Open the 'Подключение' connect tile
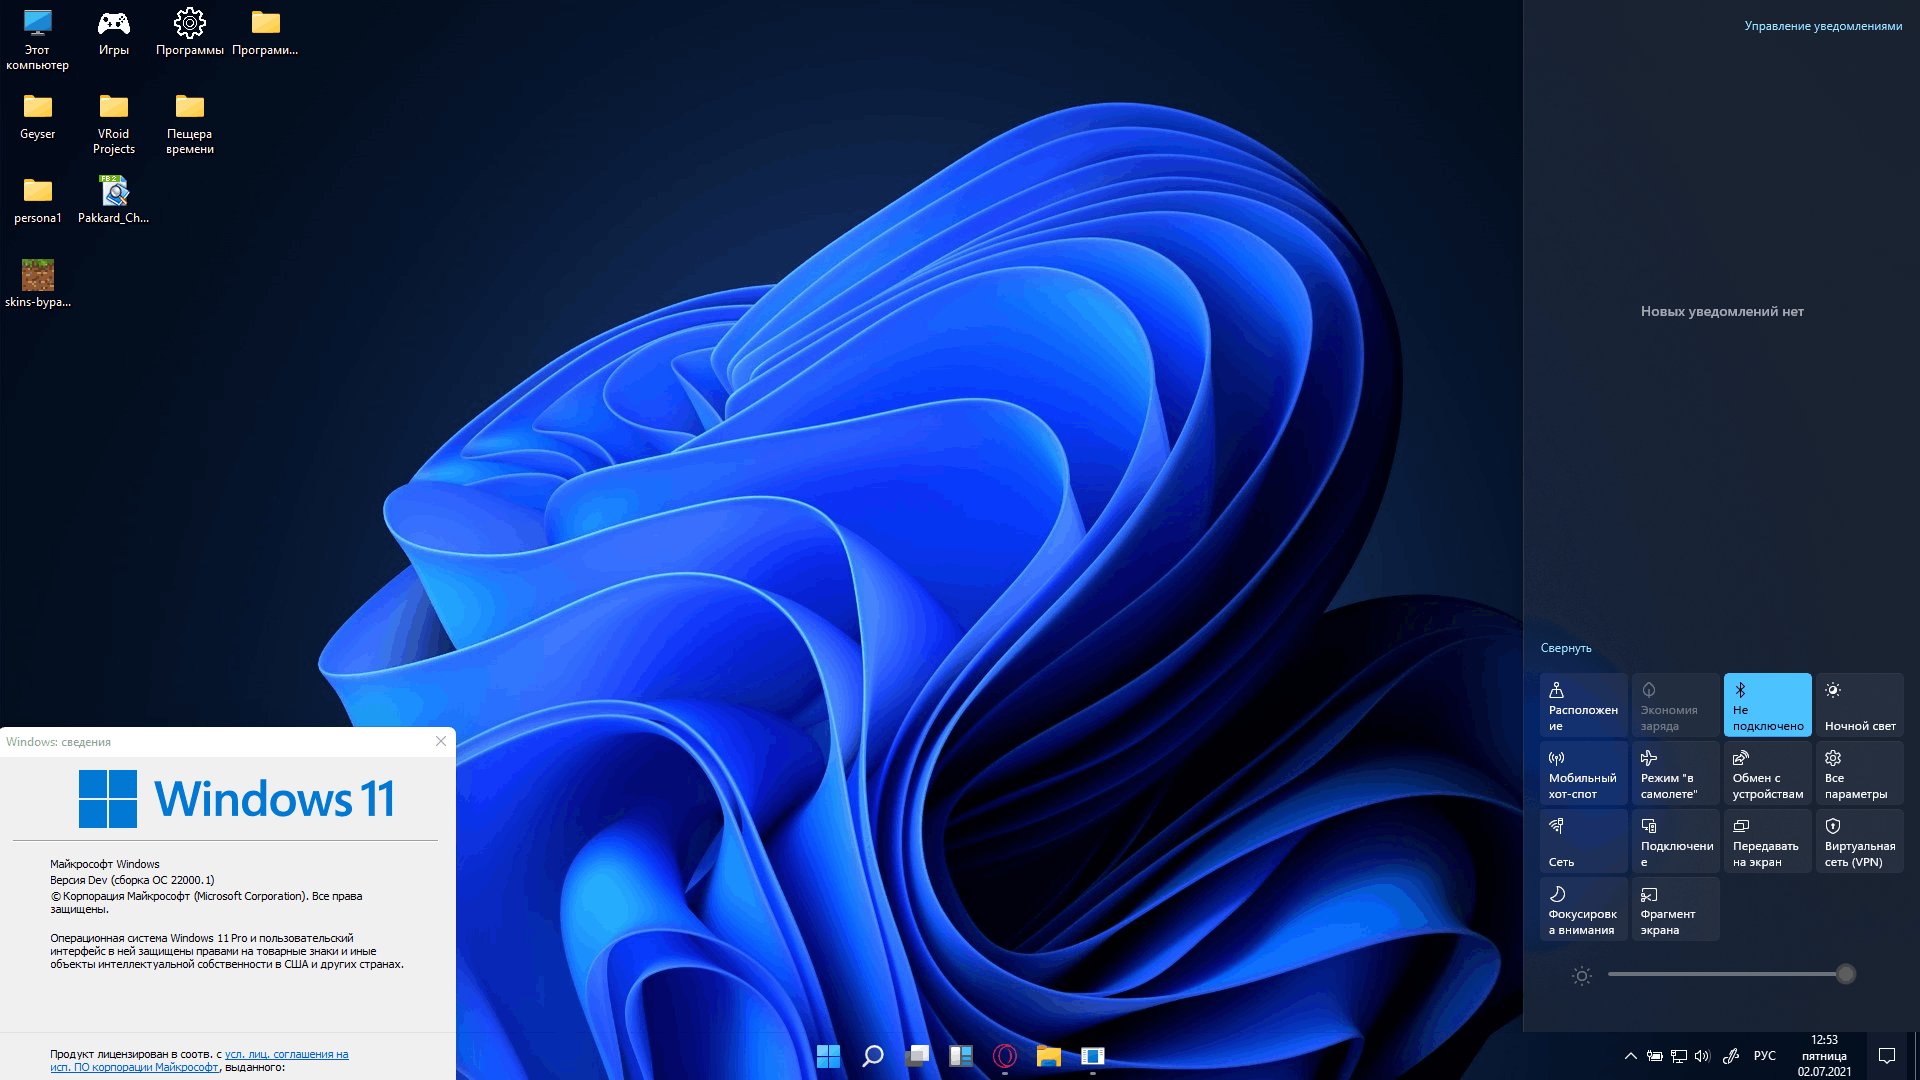The image size is (1920, 1080). [1676, 841]
